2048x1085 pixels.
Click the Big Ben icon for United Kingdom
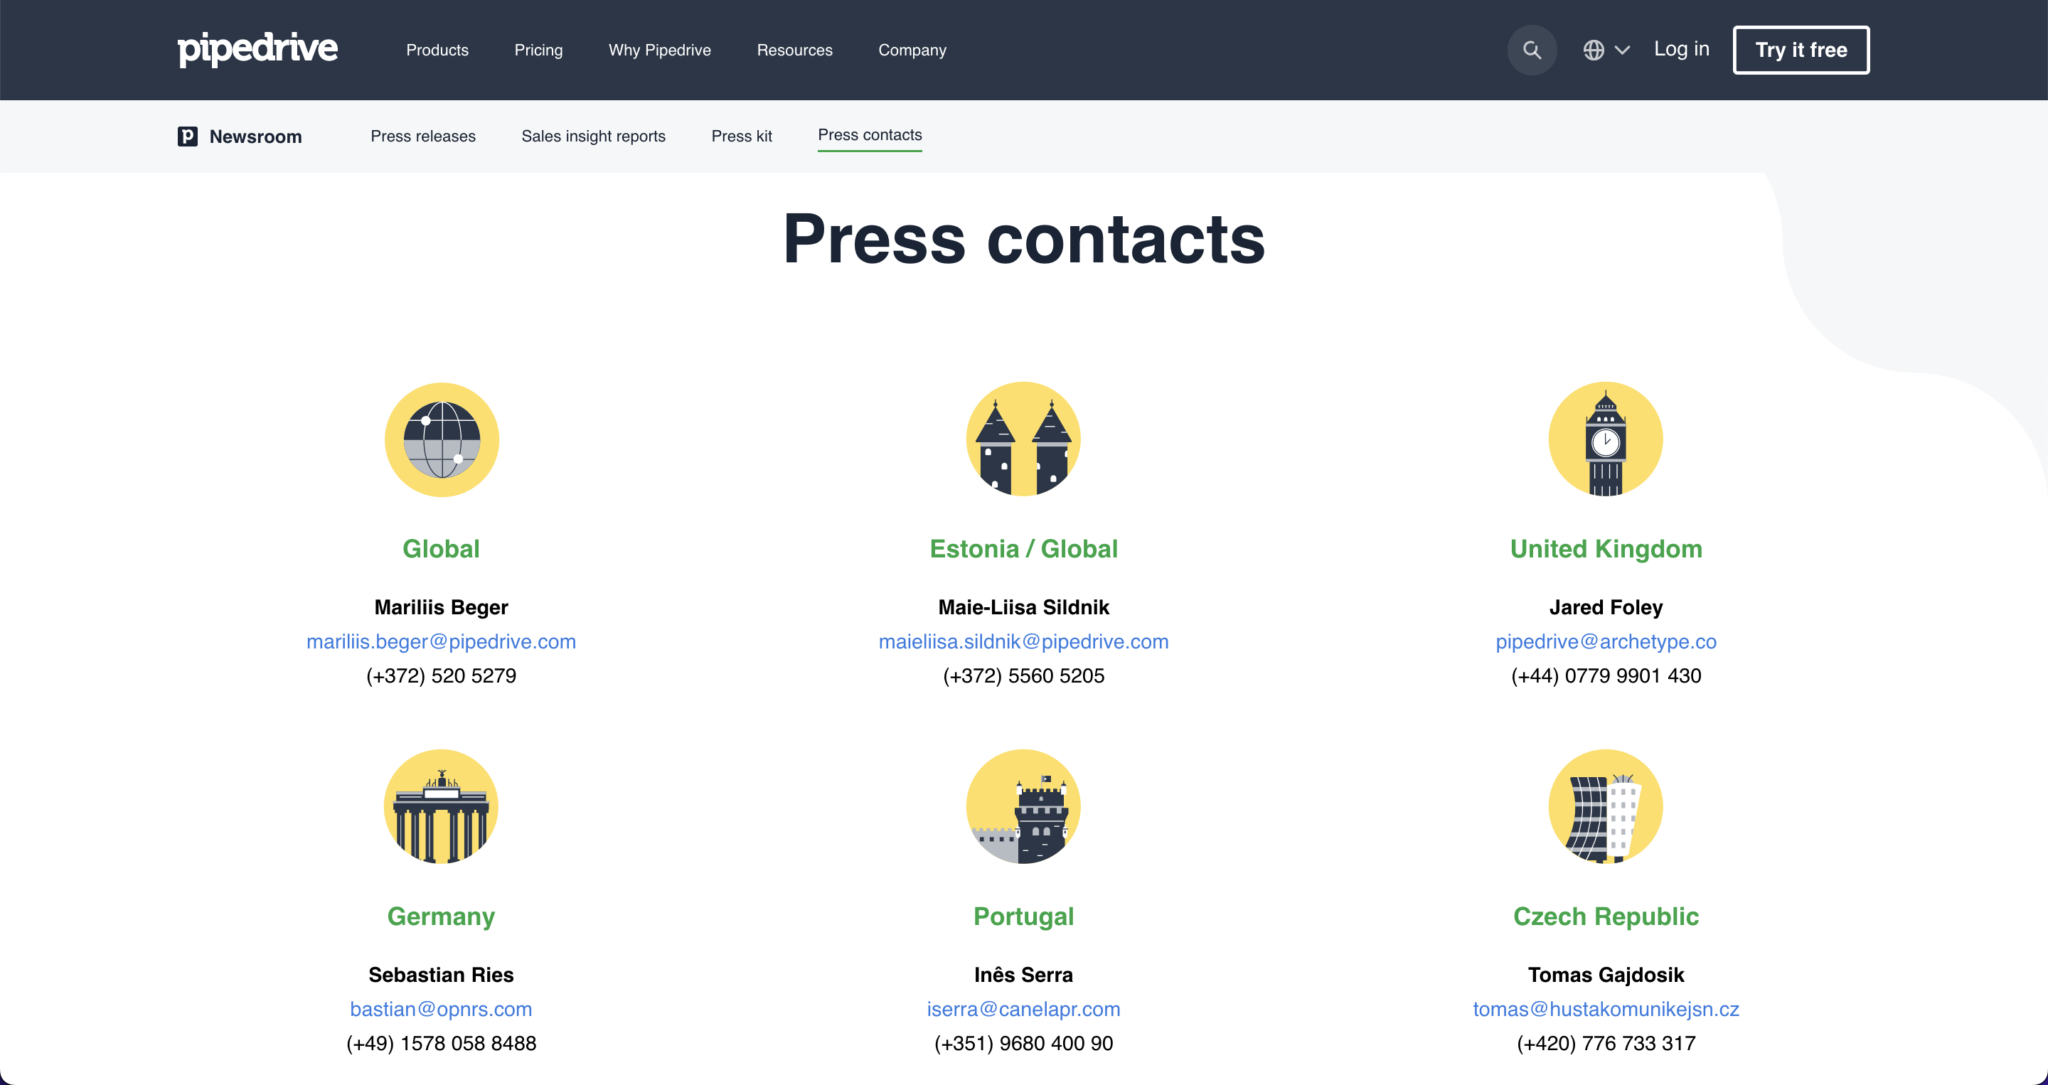1605,440
